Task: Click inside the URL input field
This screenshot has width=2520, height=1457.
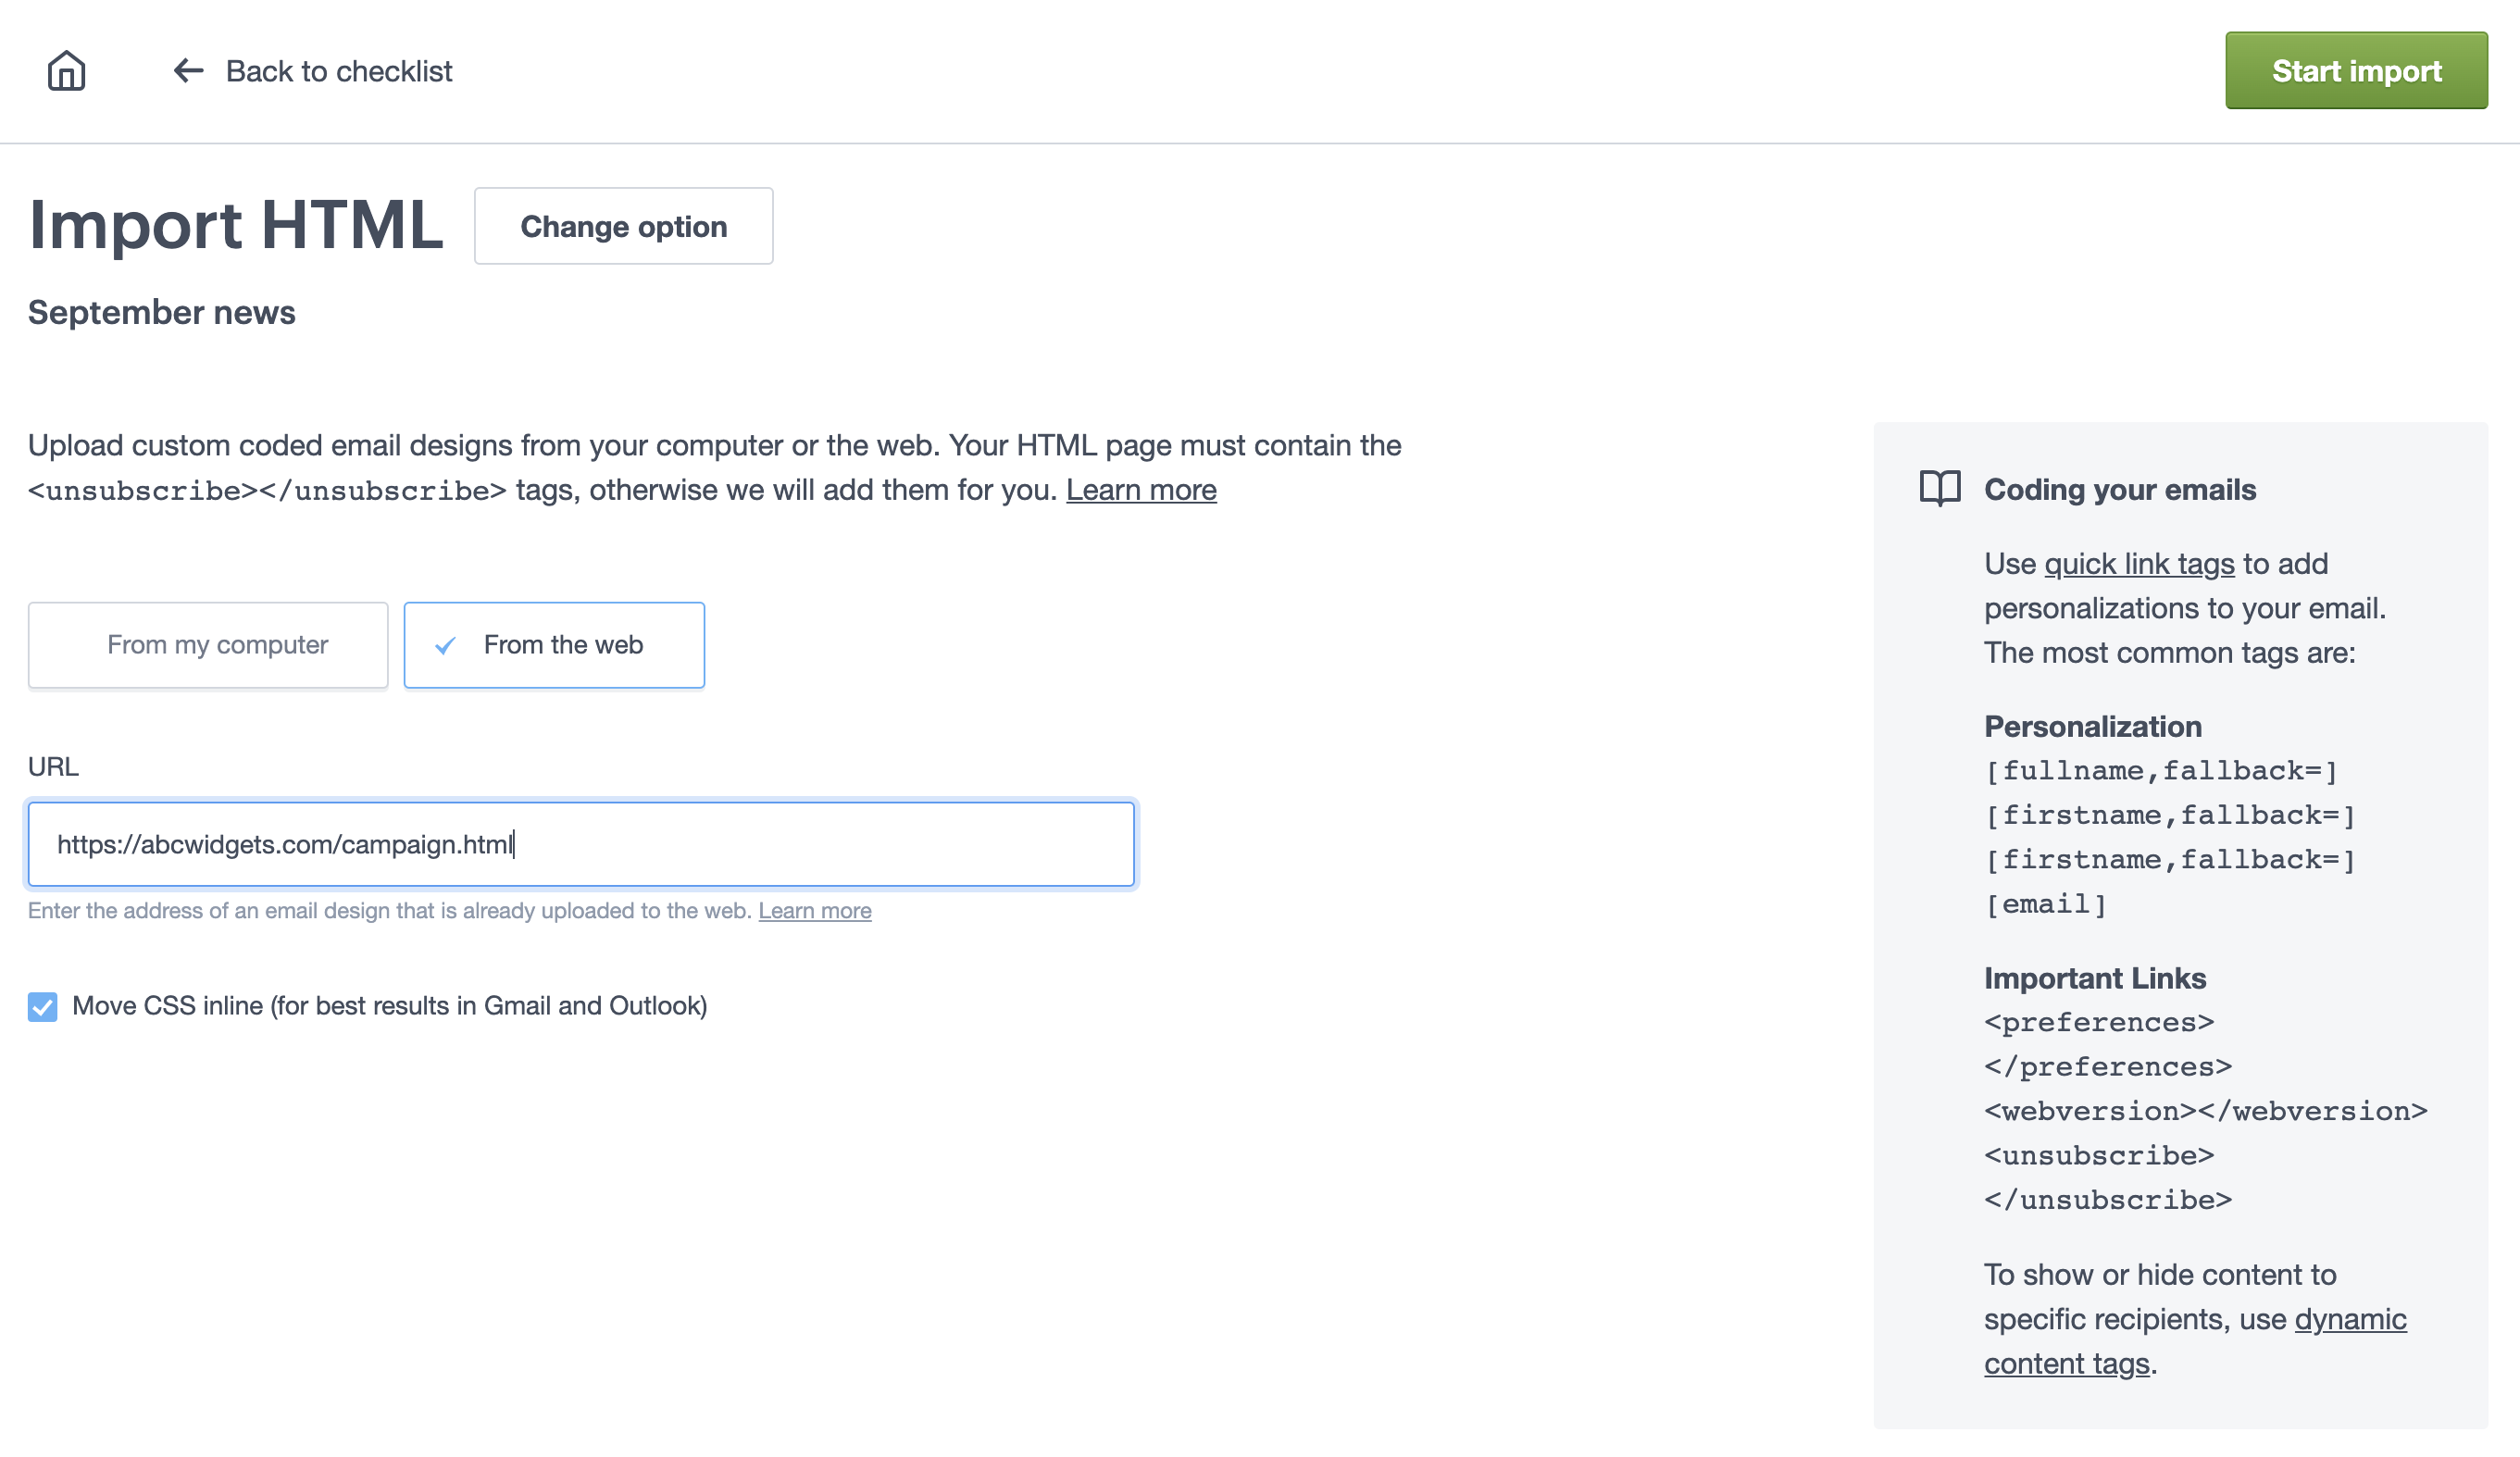Action: pos(583,844)
